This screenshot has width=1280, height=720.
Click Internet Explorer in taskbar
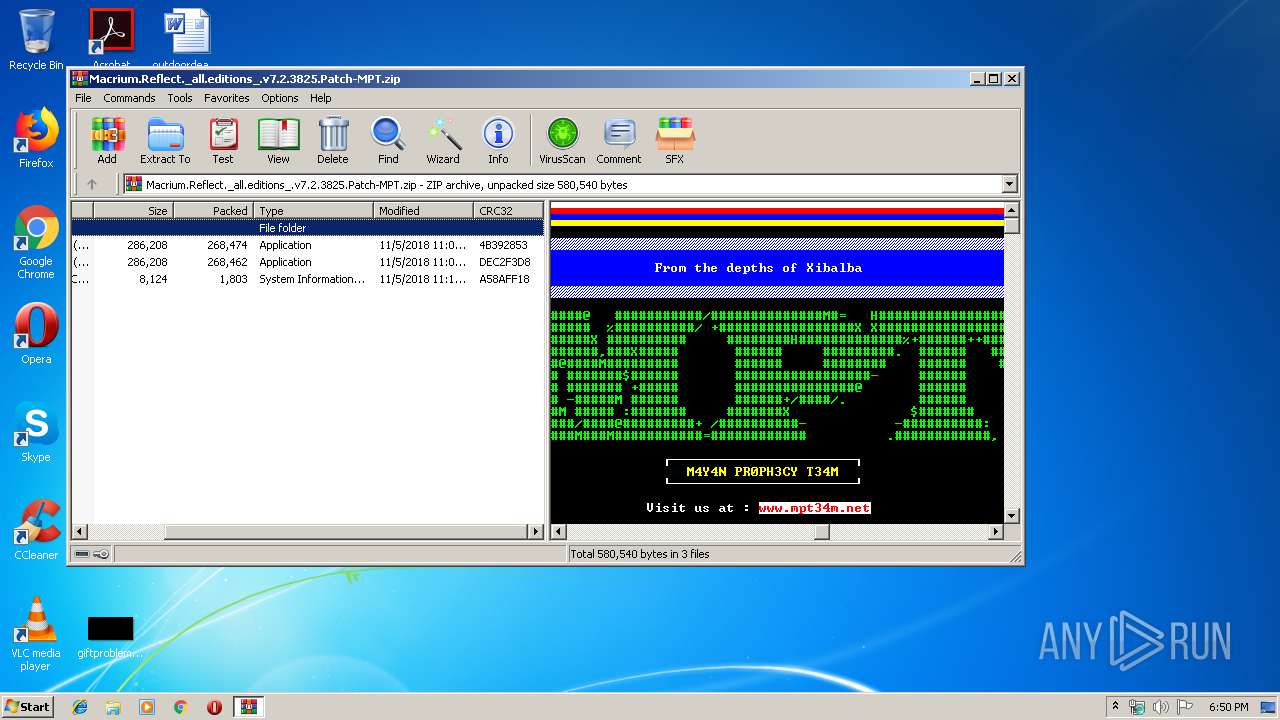(80, 707)
